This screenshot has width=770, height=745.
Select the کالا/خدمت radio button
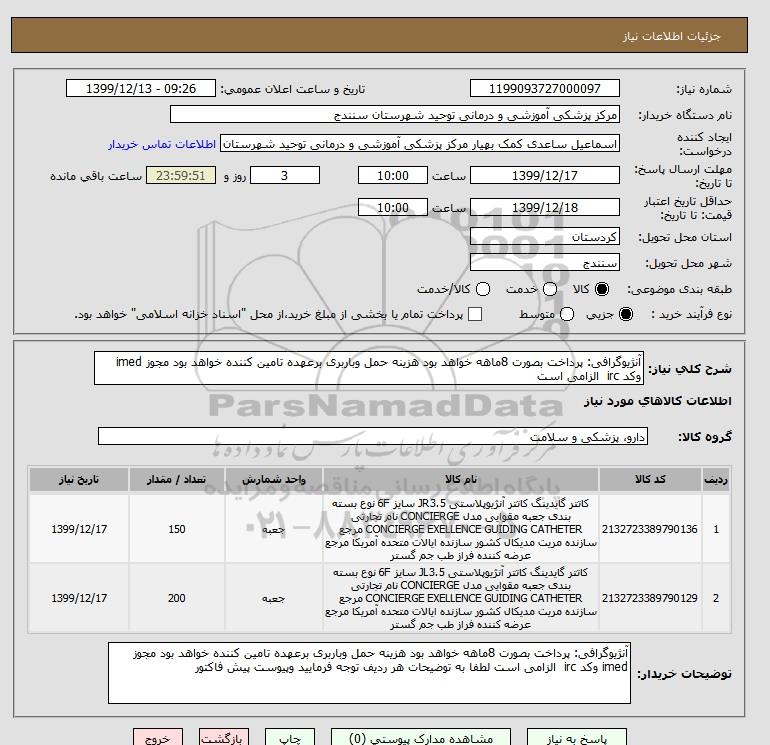pyautogui.click(x=483, y=289)
